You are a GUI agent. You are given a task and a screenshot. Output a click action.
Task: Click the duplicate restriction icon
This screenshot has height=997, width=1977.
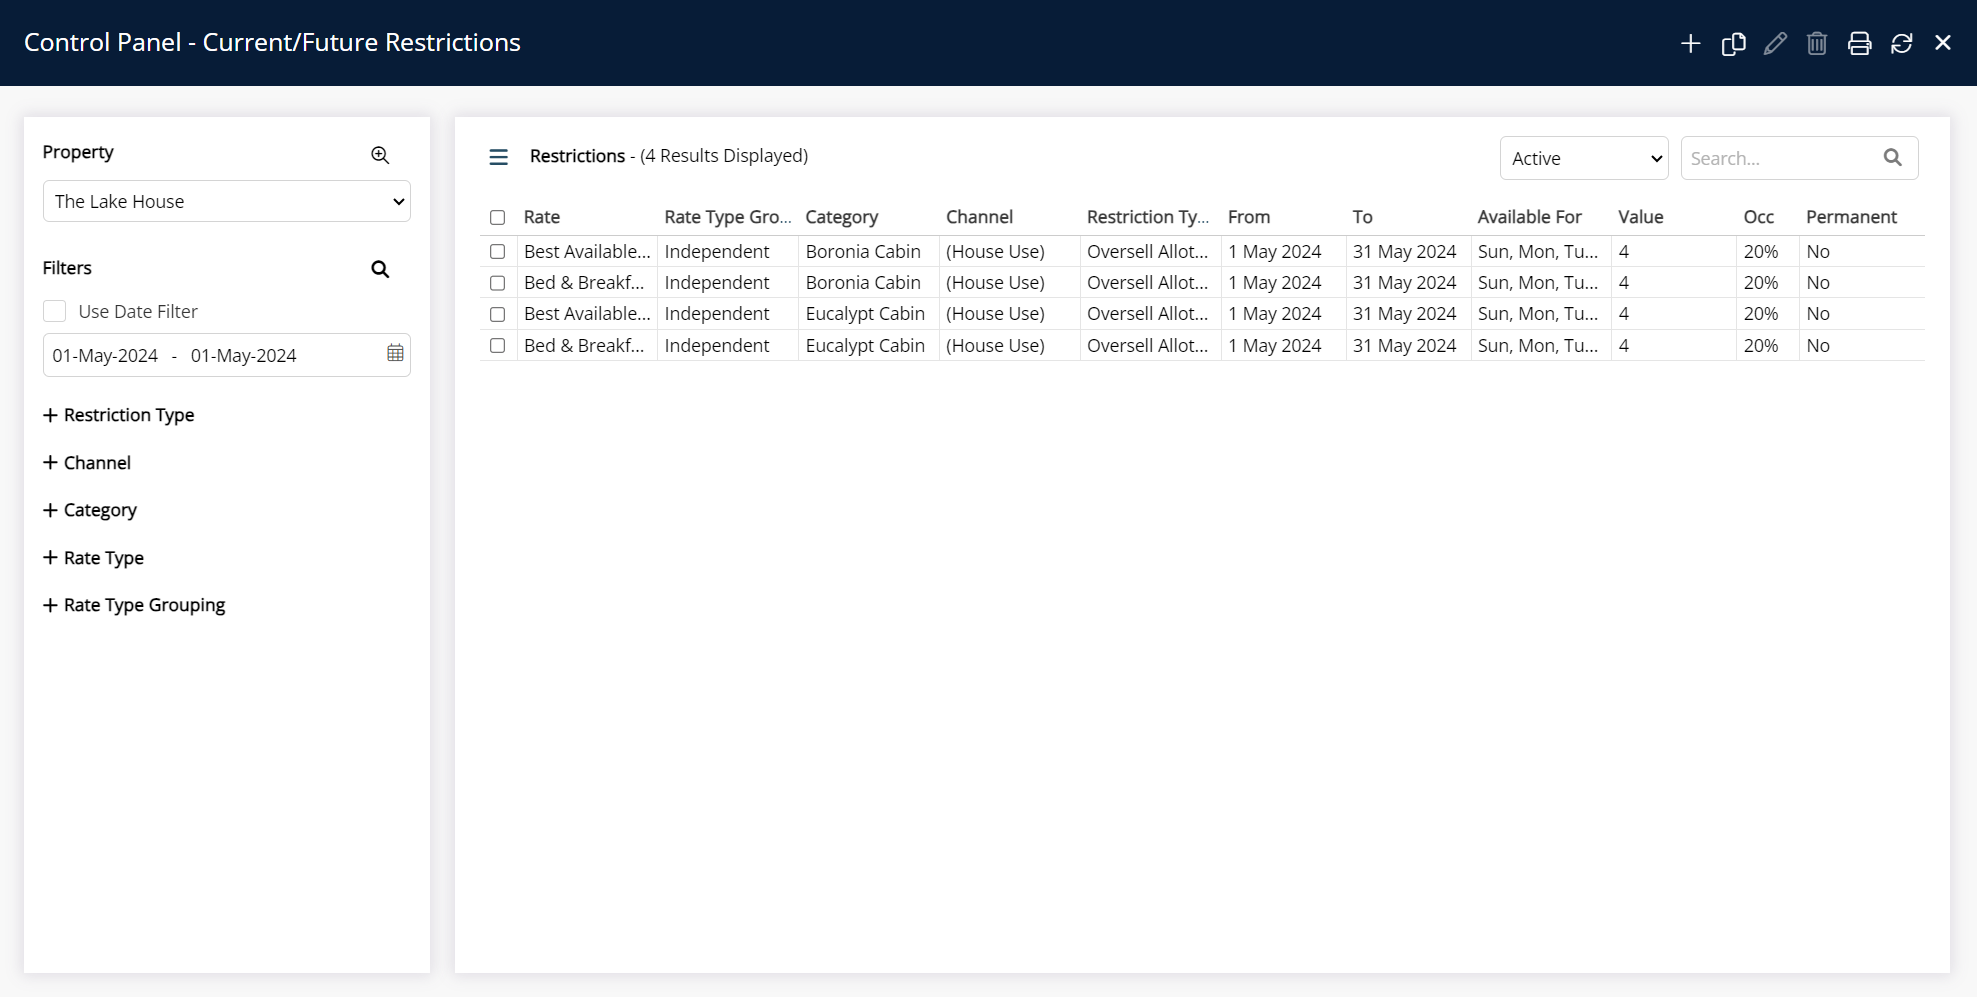pos(1733,43)
